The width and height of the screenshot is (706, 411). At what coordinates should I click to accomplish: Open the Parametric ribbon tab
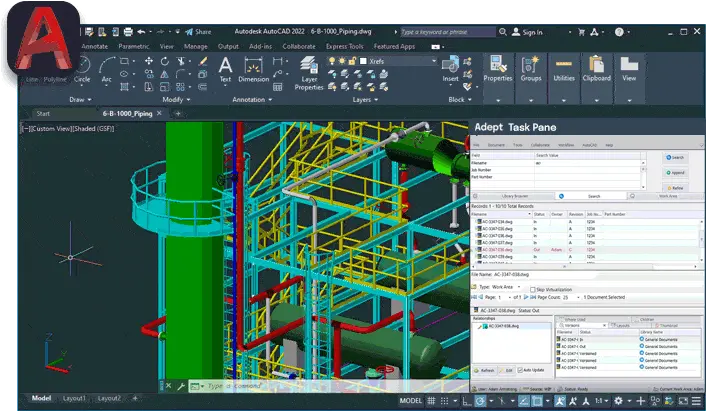(134, 46)
